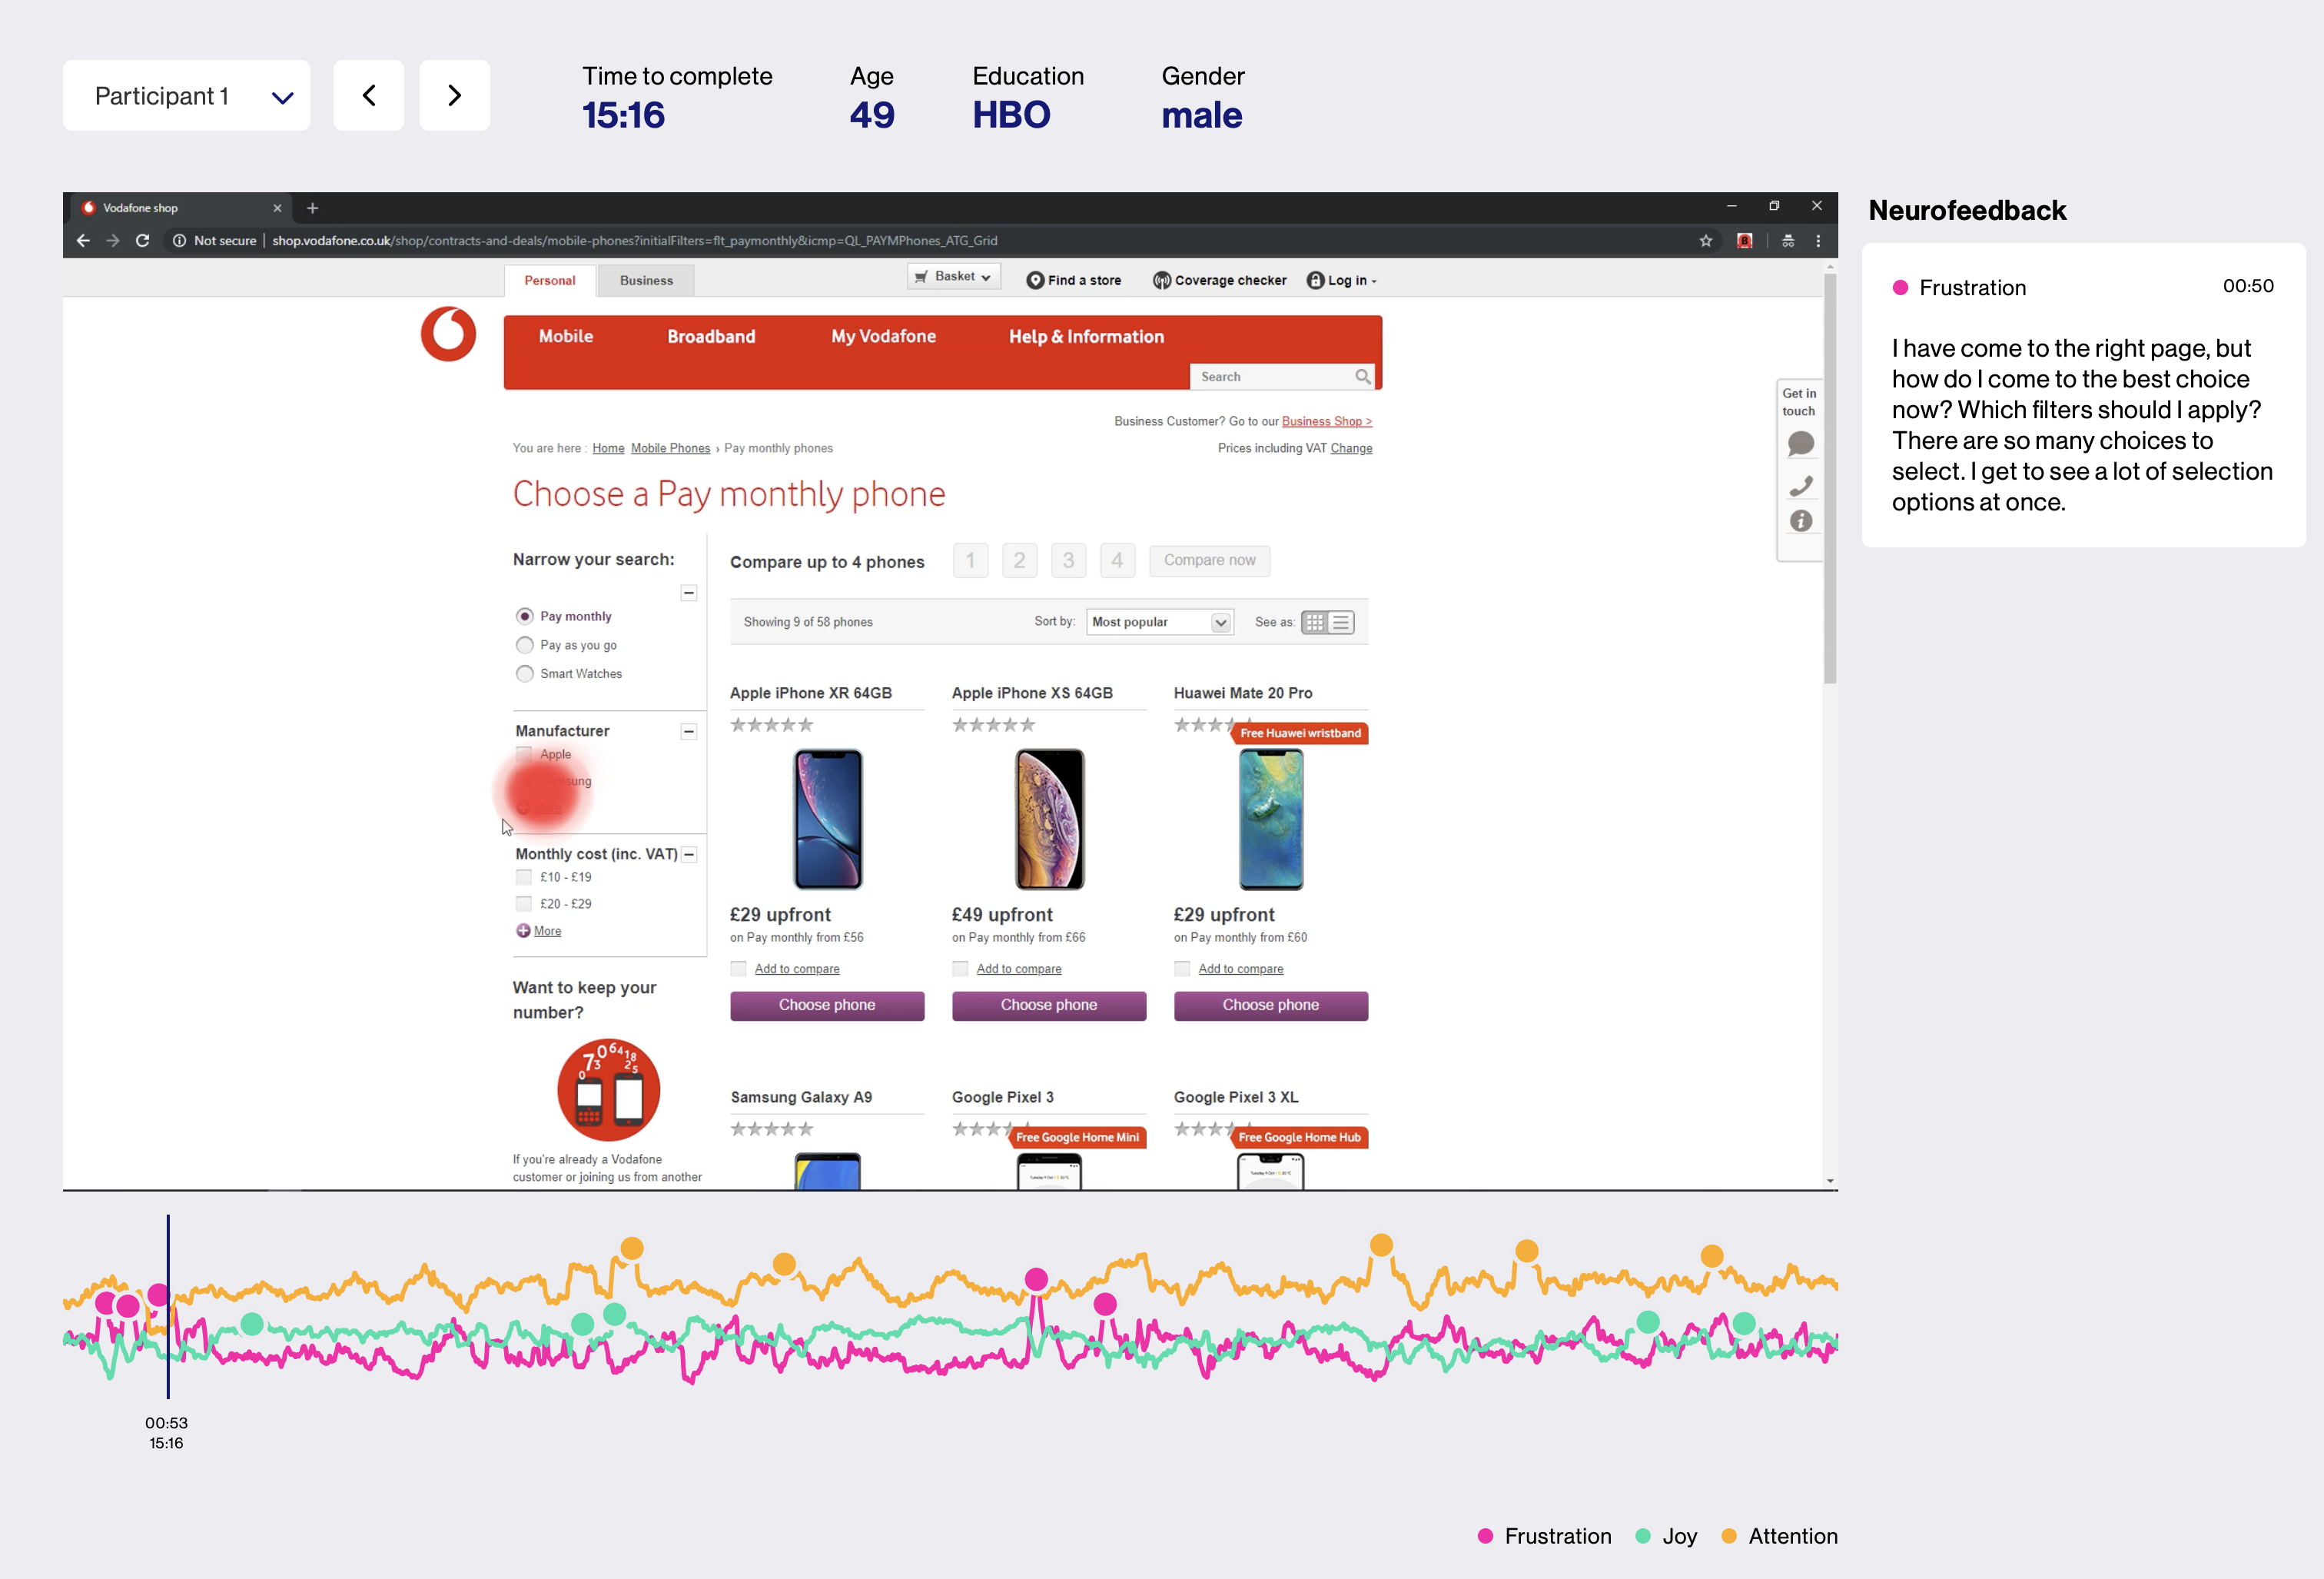Click the browser back arrow
This screenshot has width=2324, height=1579.
pyautogui.click(x=83, y=240)
